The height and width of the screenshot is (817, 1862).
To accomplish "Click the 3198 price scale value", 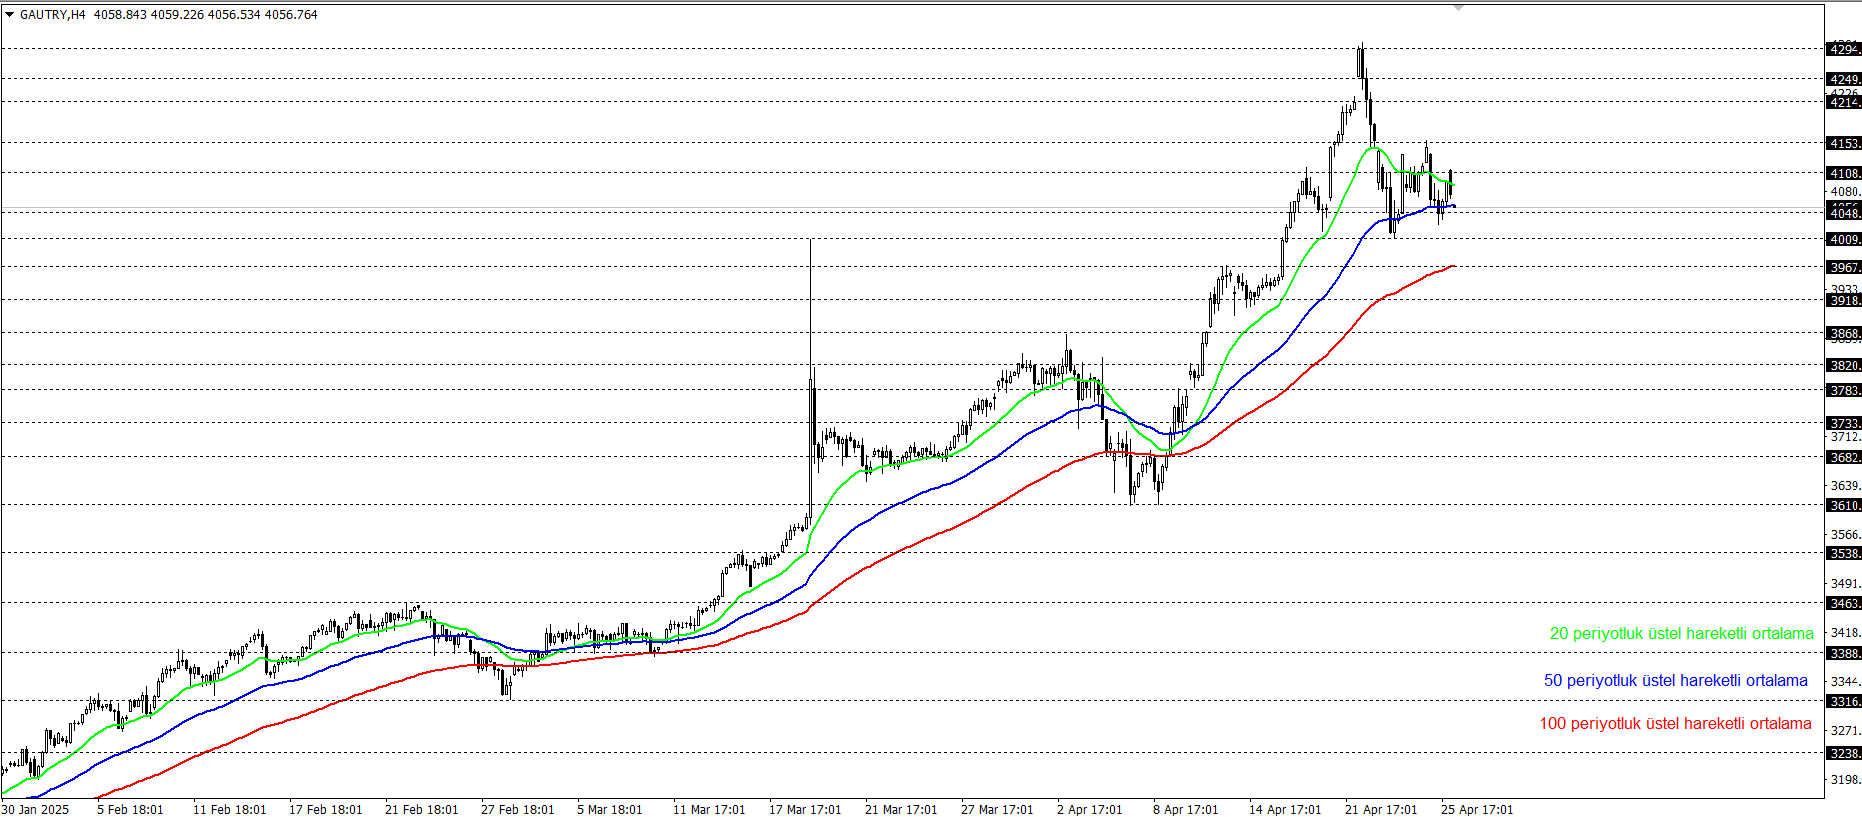I will point(1845,780).
